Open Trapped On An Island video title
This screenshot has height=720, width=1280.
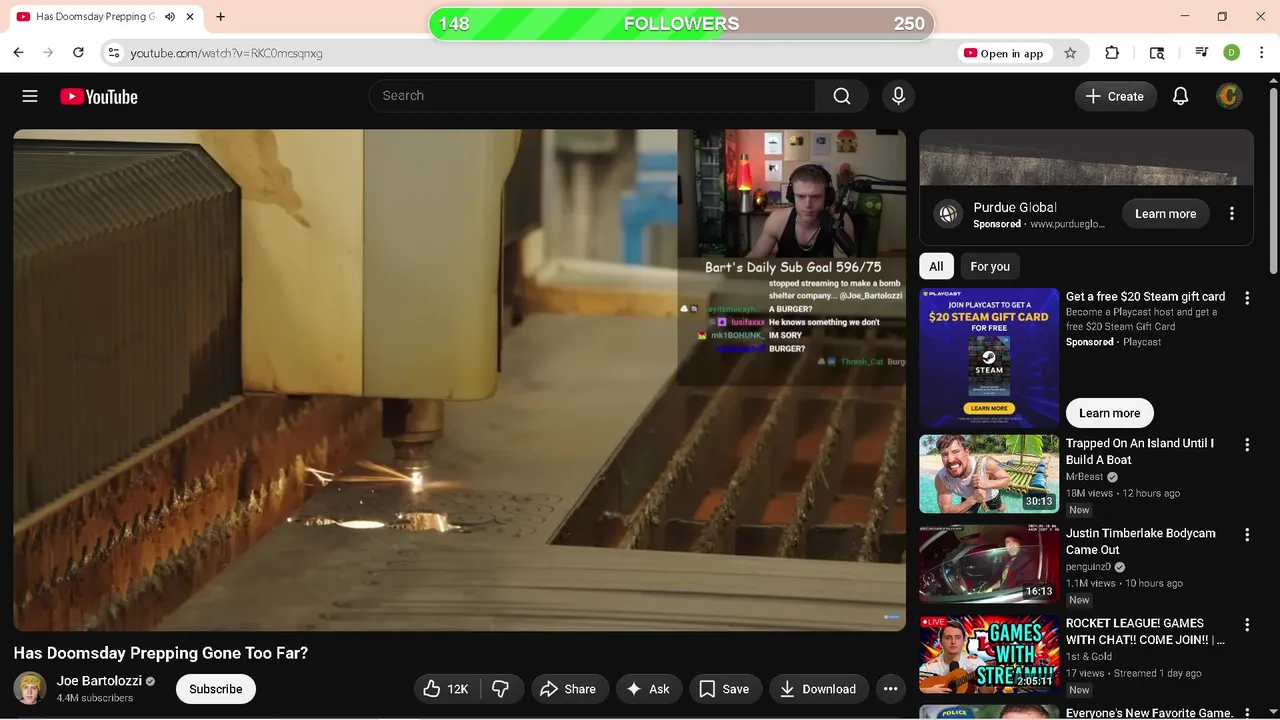pyautogui.click(x=1140, y=452)
